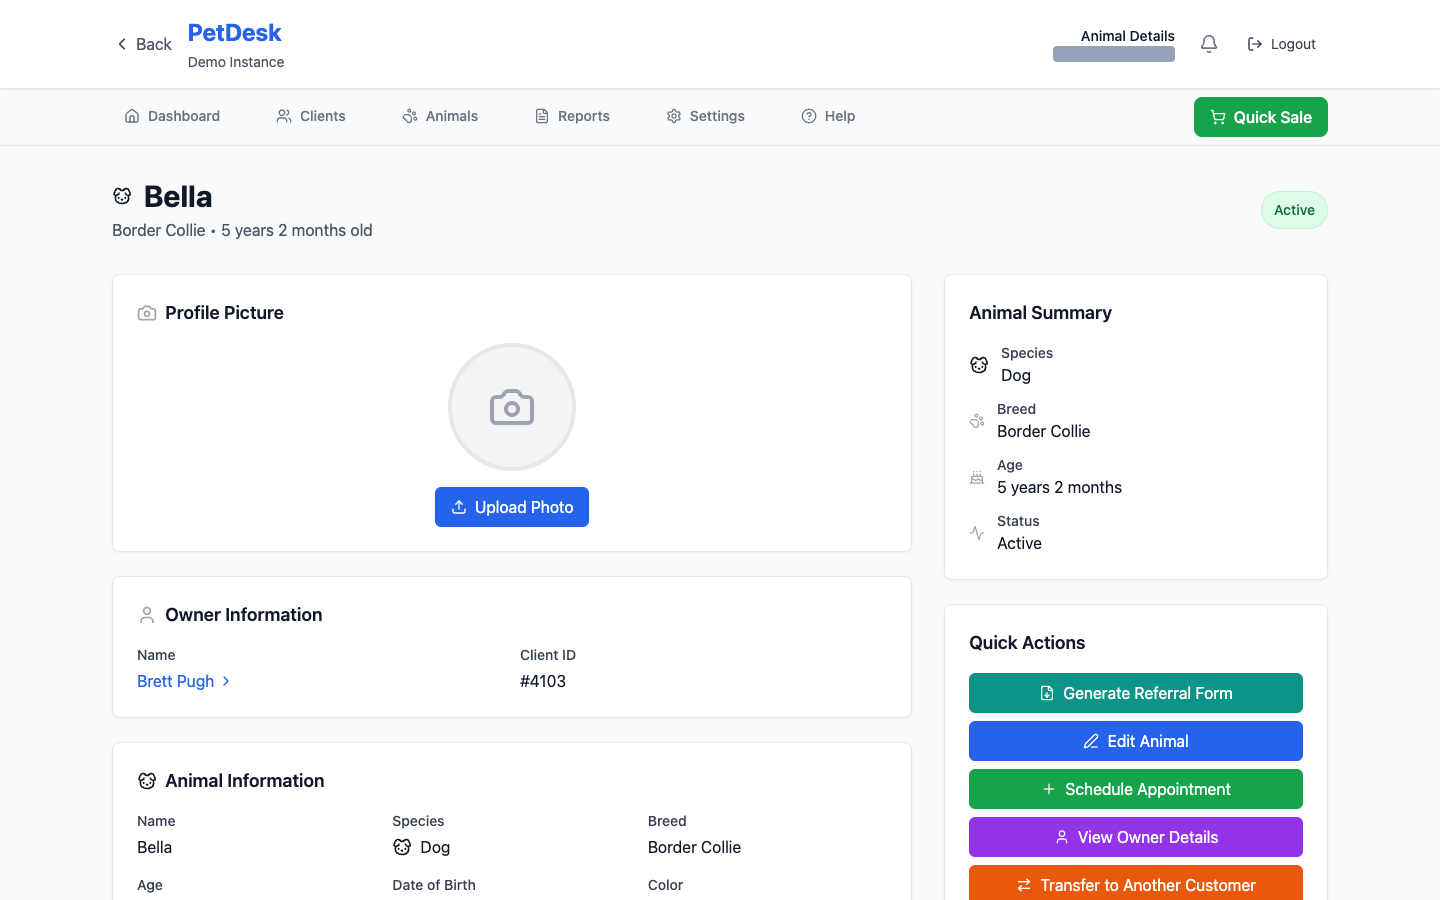
Task: Click Transfer to Another Customer button
Action: coord(1136,884)
